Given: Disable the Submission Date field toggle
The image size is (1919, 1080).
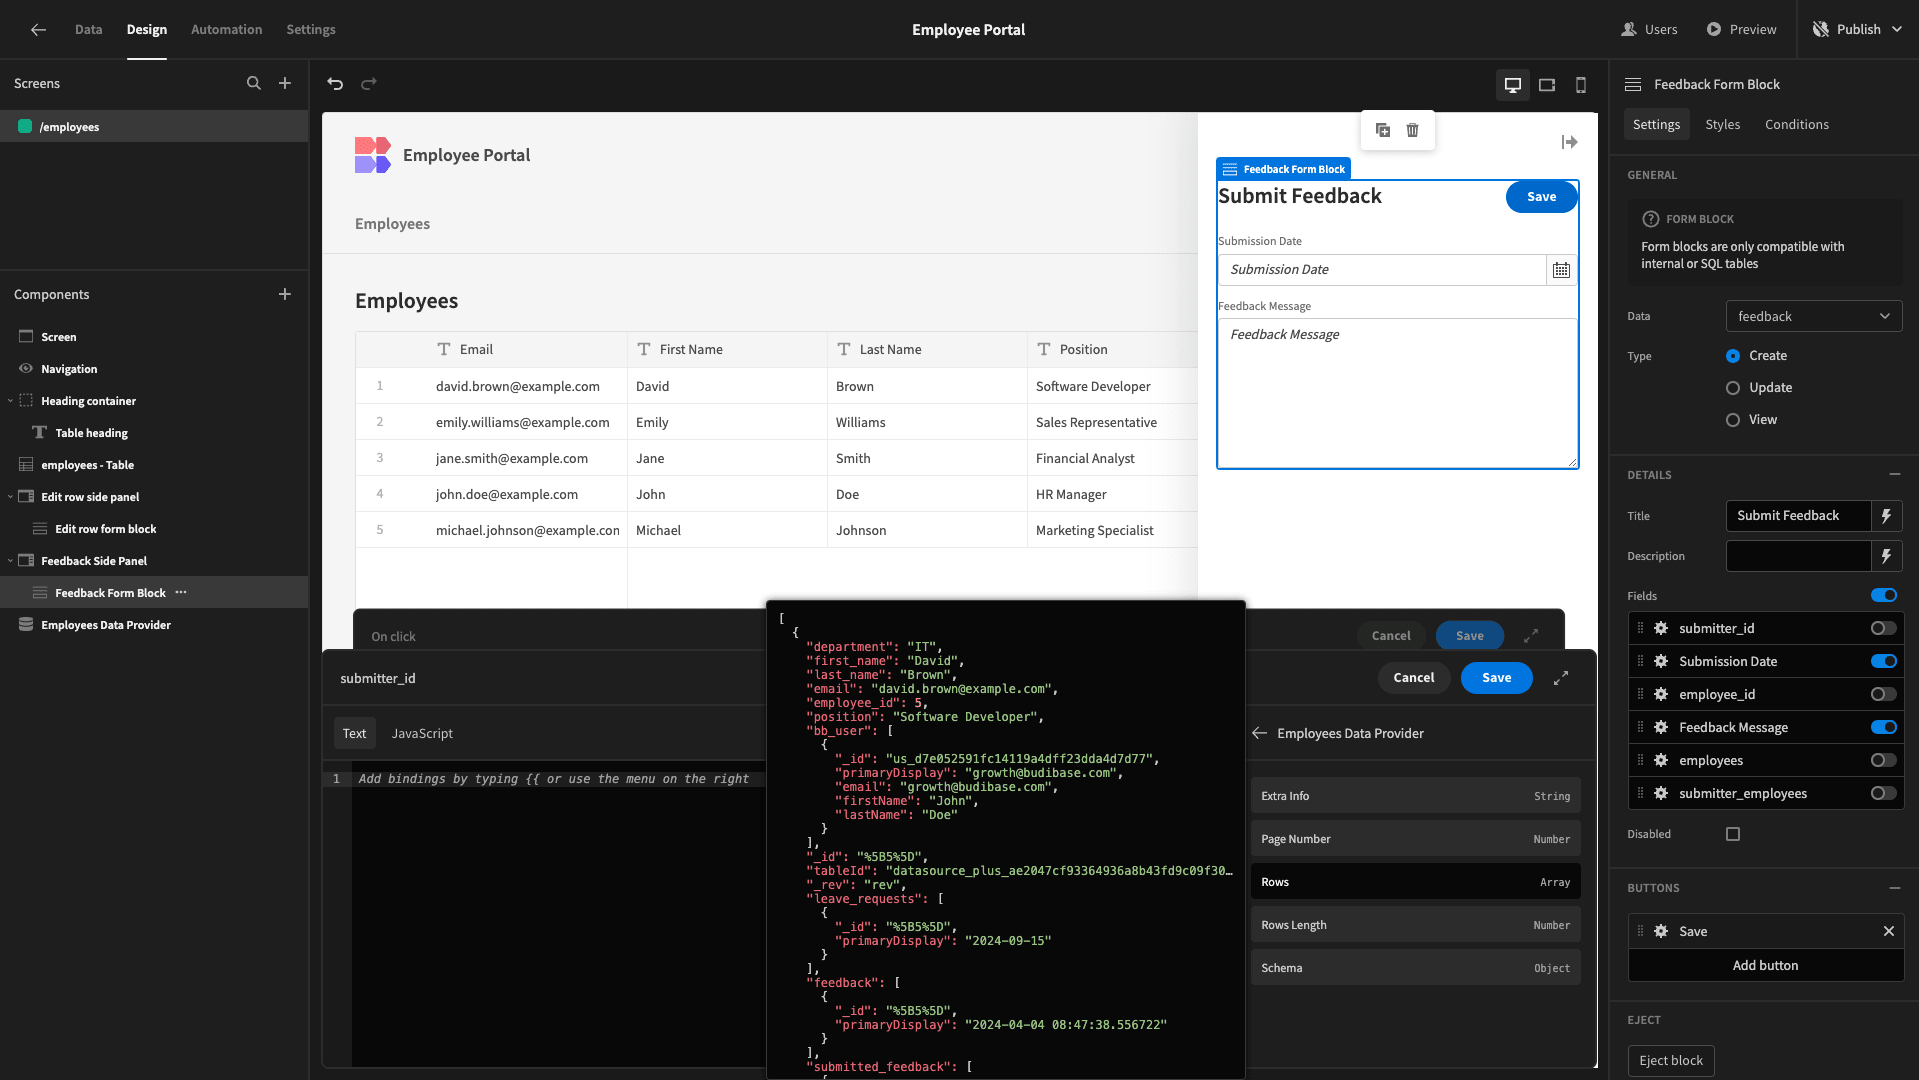Looking at the screenshot, I should click(1884, 661).
